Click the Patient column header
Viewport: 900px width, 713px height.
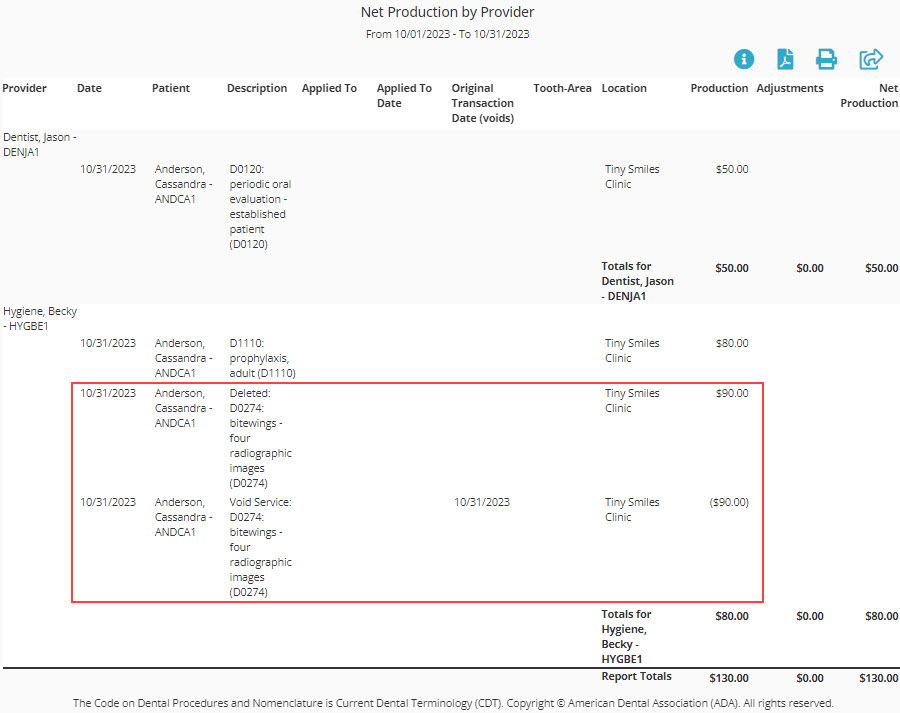click(x=170, y=88)
